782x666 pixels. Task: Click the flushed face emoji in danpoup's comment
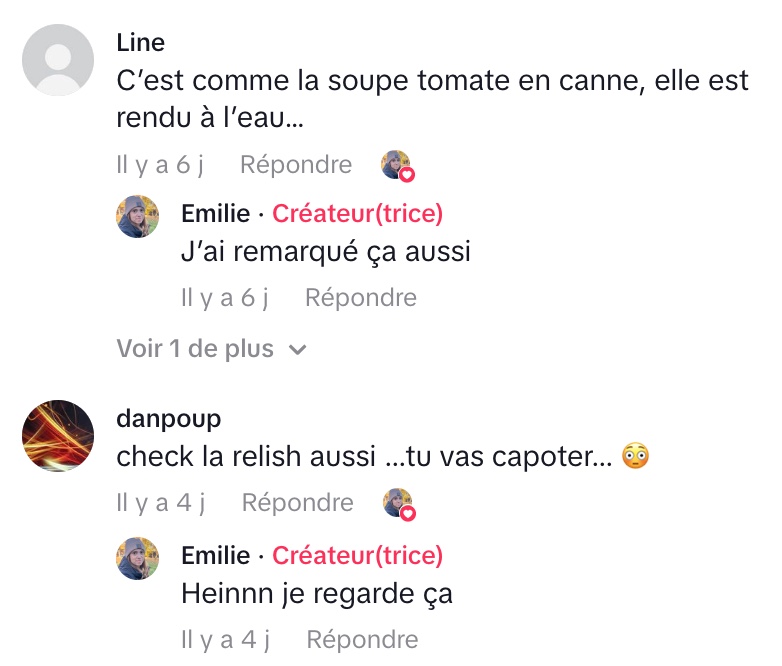635,457
